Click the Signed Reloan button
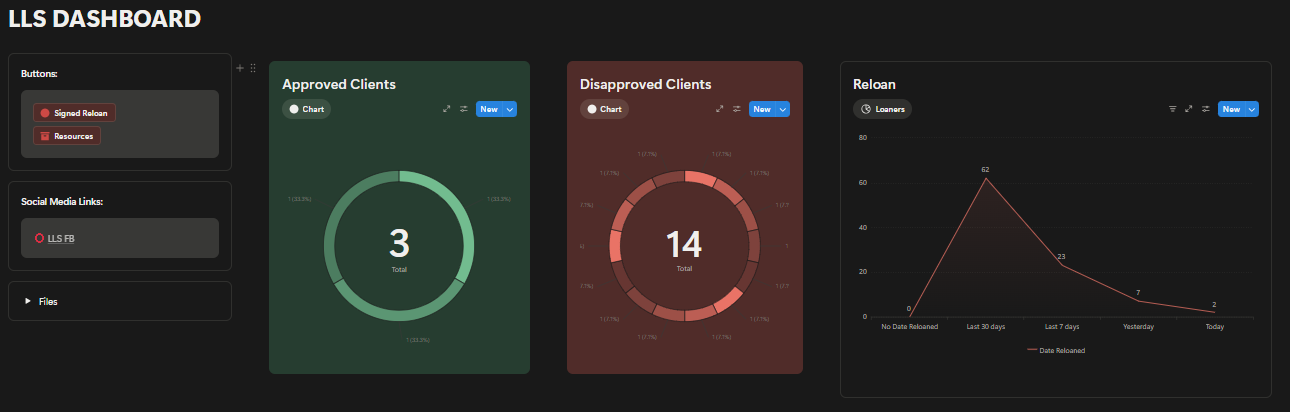This screenshot has height=412, width=1290. coord(75,113)
